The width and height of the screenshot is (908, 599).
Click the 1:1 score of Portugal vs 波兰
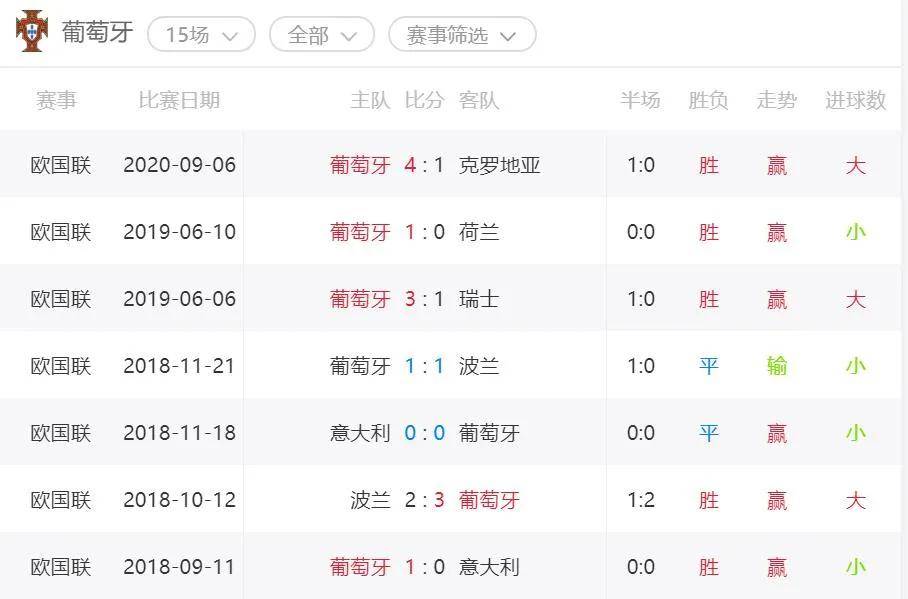[x=424, y=366]
